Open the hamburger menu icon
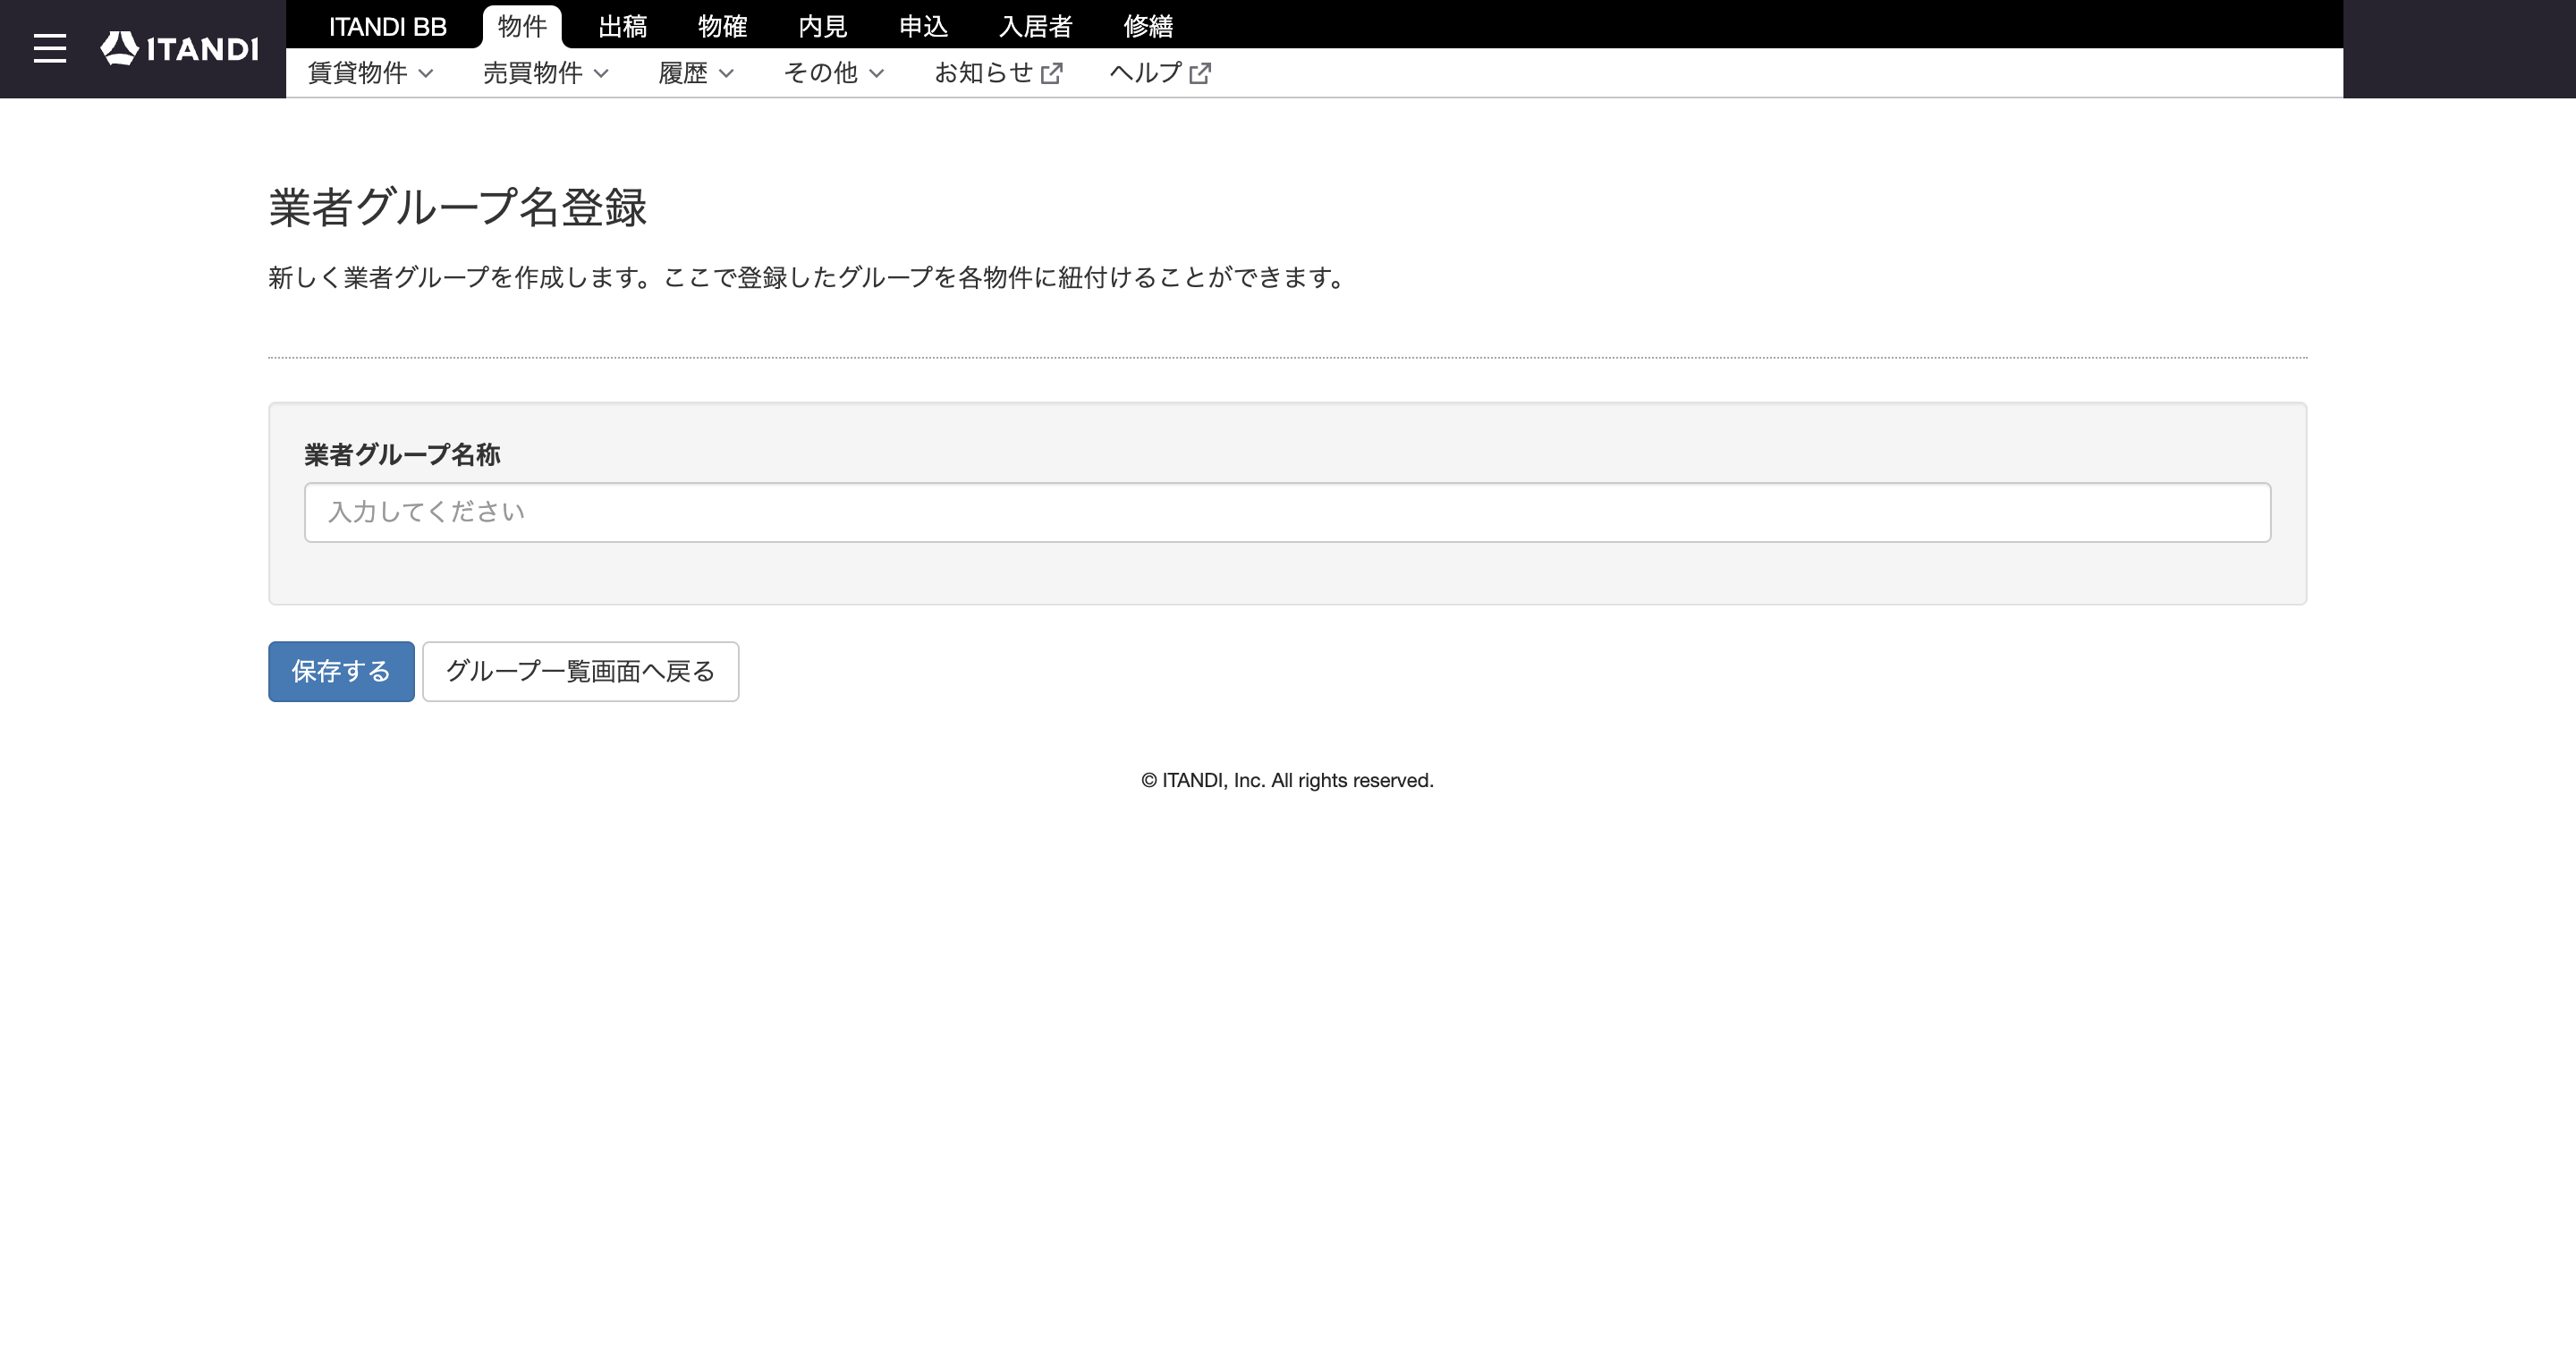The height and width of the screenshot is (1347, 2576). 49,48
